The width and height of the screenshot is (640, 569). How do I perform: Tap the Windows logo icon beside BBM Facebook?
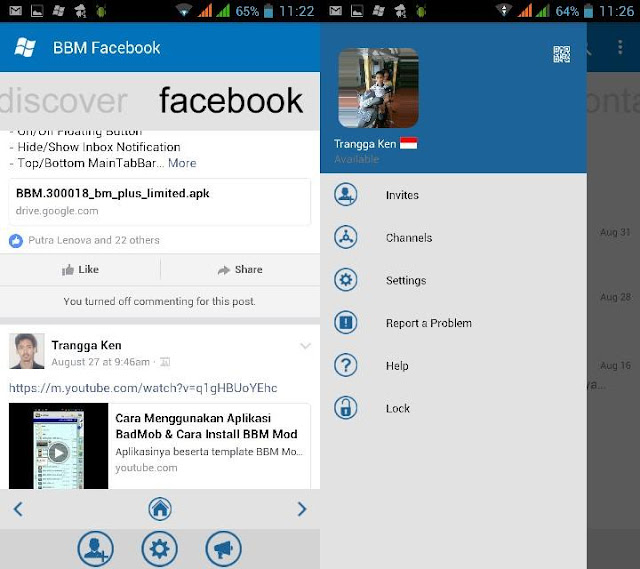[25, 47]
